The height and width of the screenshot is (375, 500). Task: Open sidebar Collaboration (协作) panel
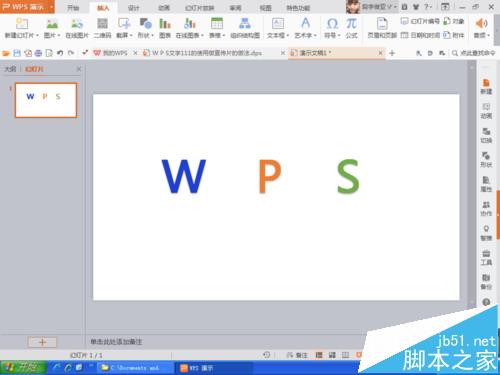(486, 209)
